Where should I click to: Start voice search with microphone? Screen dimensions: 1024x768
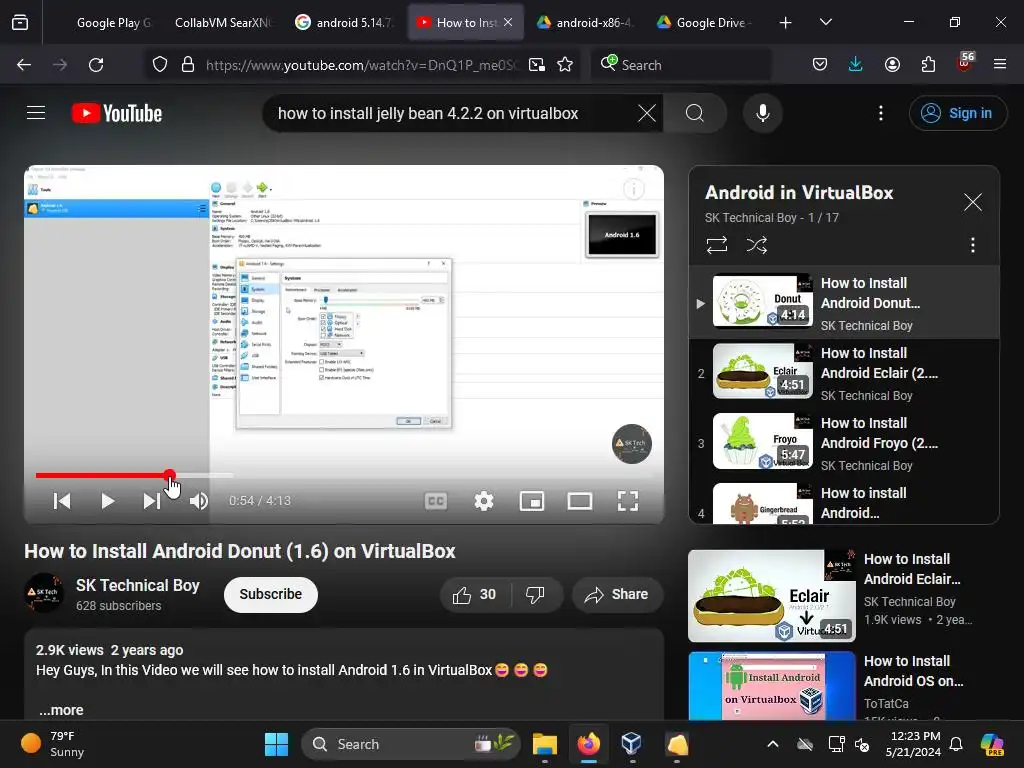(762, 113)
